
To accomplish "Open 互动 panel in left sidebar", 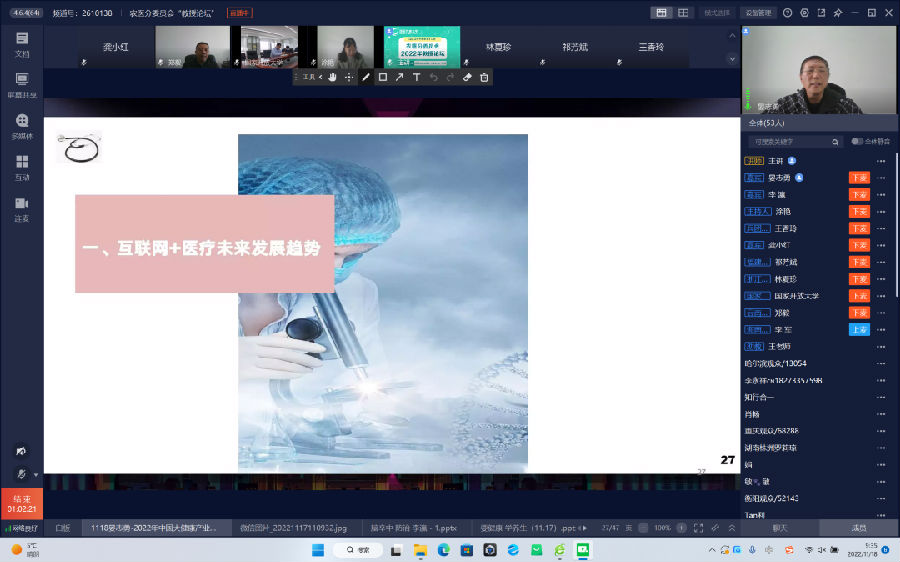I will click(22, 166).
